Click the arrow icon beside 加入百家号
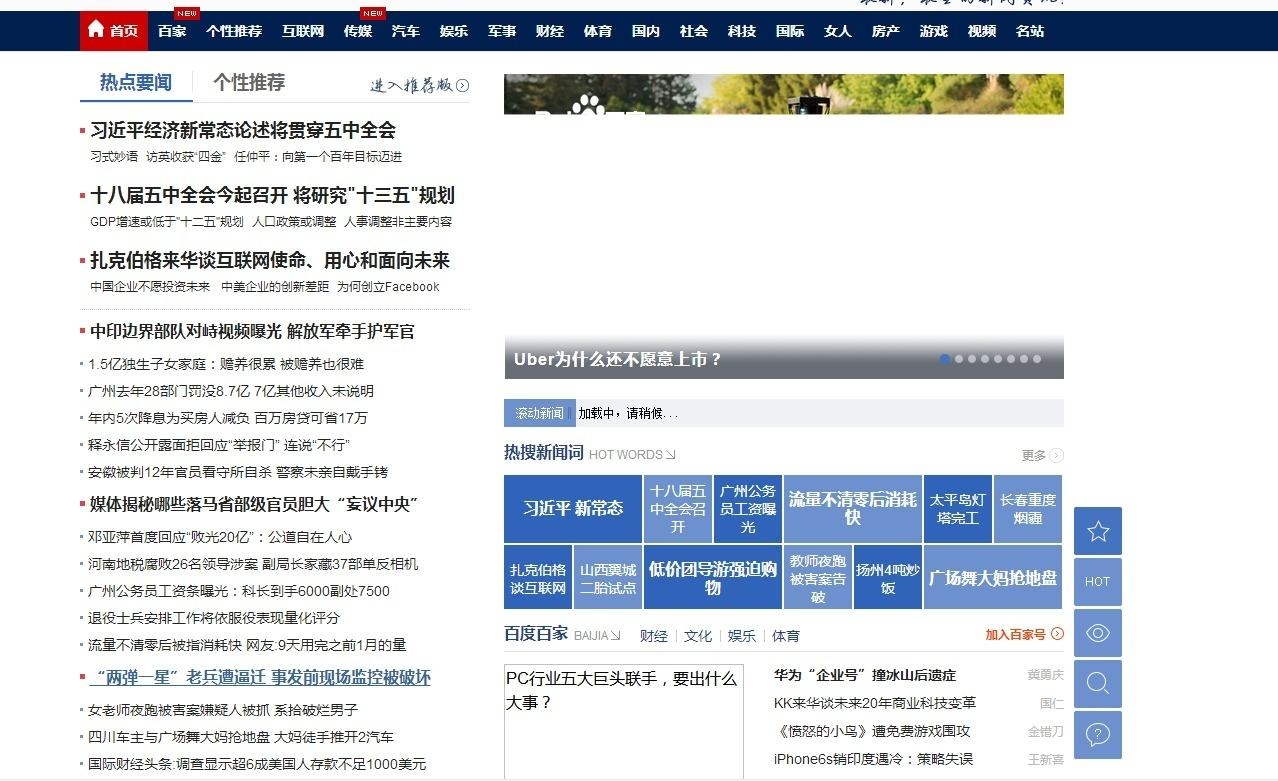The image size is (1278, 781). coord(1057,634)
